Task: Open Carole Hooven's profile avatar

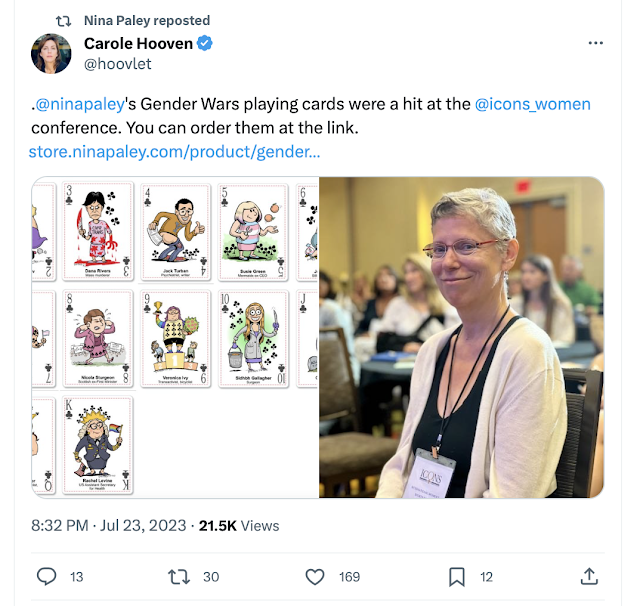Action: click(51, 53)
